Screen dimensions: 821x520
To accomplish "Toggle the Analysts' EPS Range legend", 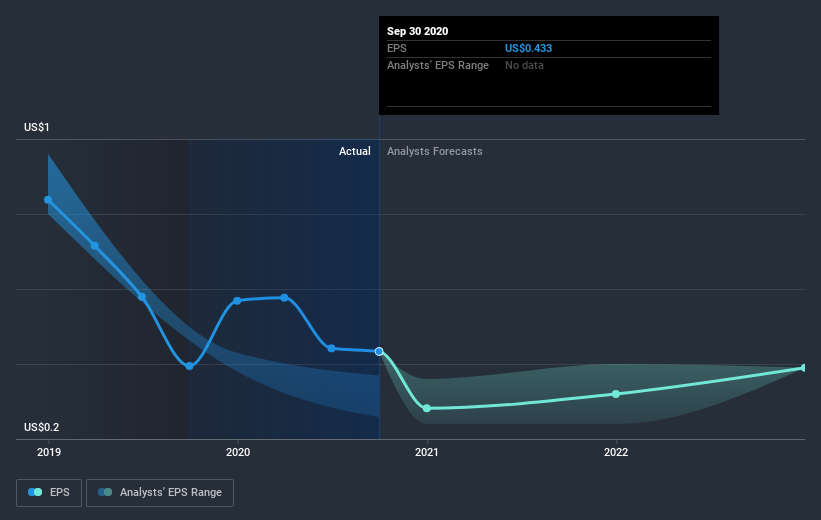I will coord(160,493).
